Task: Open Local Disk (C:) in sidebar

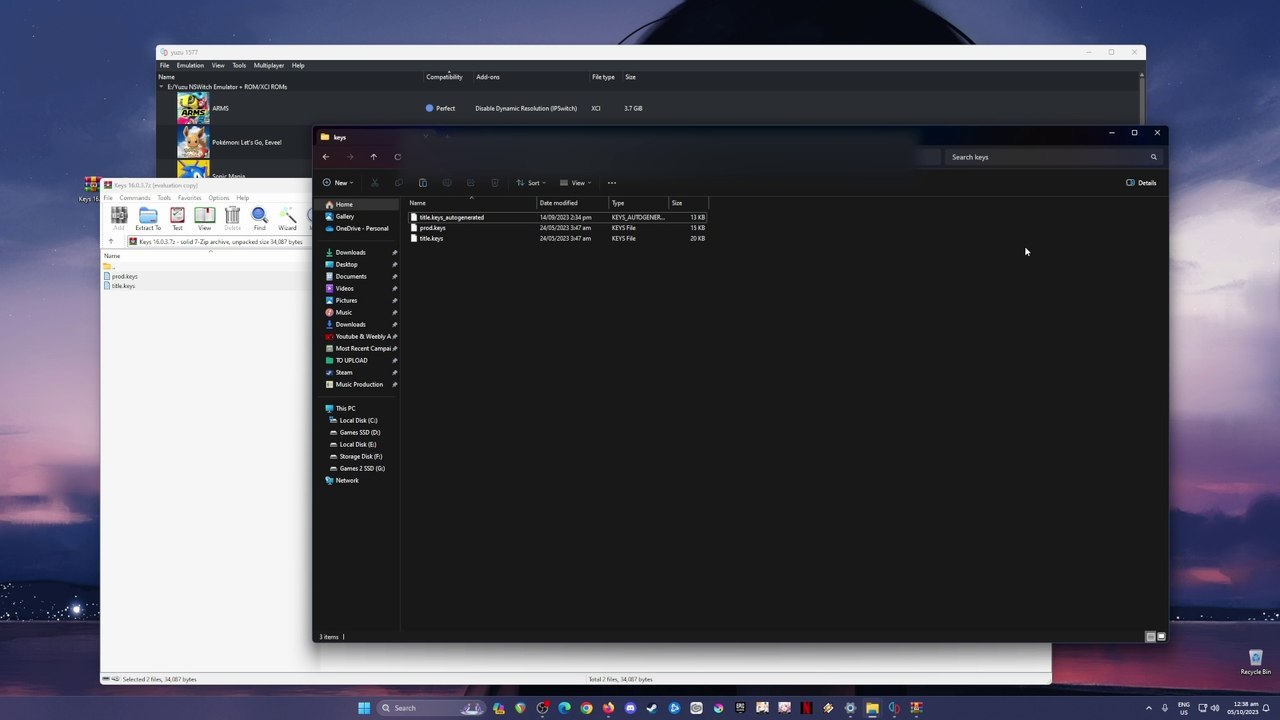Action: (x=357, y=420)
